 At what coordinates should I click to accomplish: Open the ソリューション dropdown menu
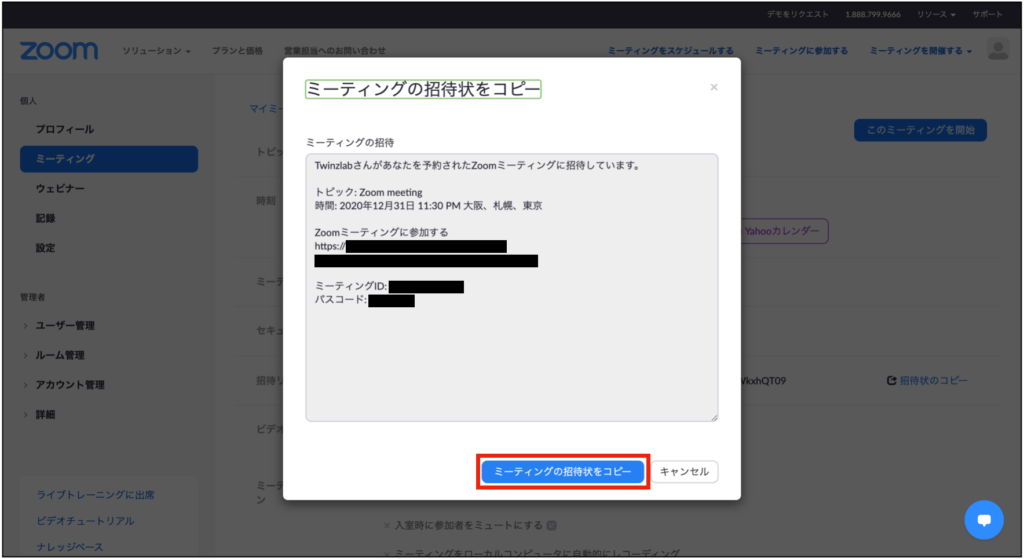[156, 51]
